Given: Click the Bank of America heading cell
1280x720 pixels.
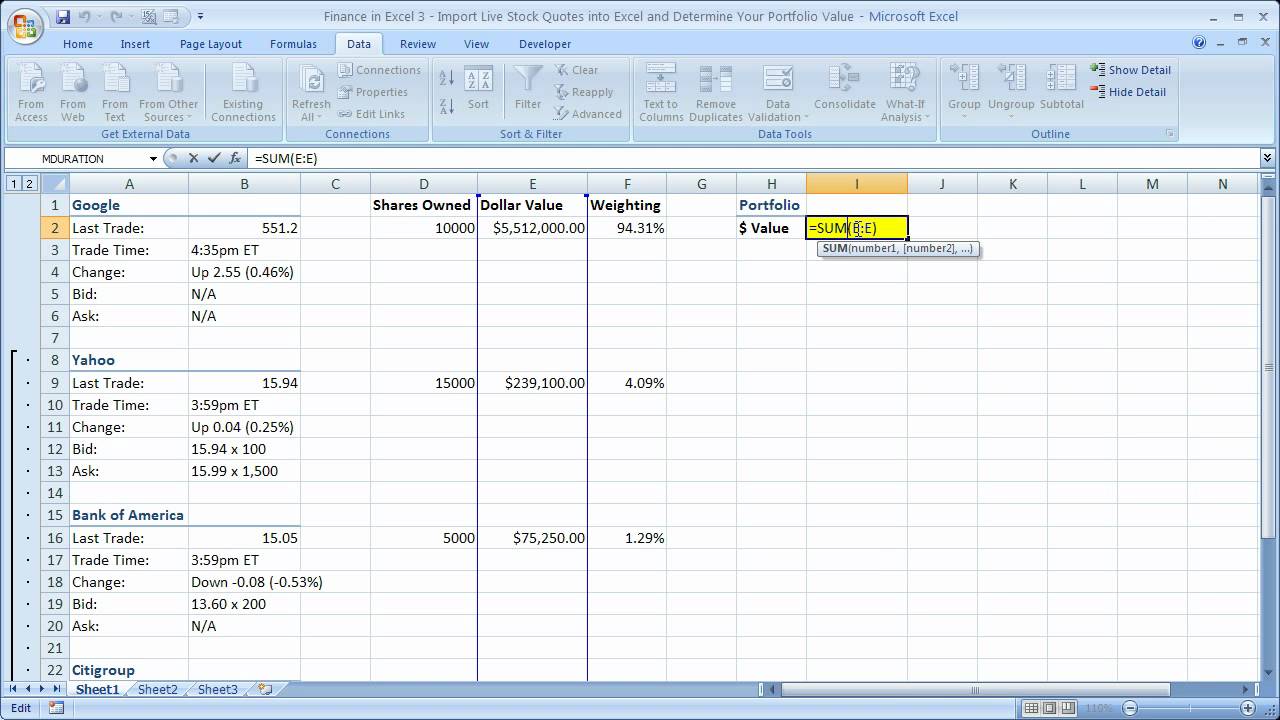Looking at the screenshot, I should 129,515.
